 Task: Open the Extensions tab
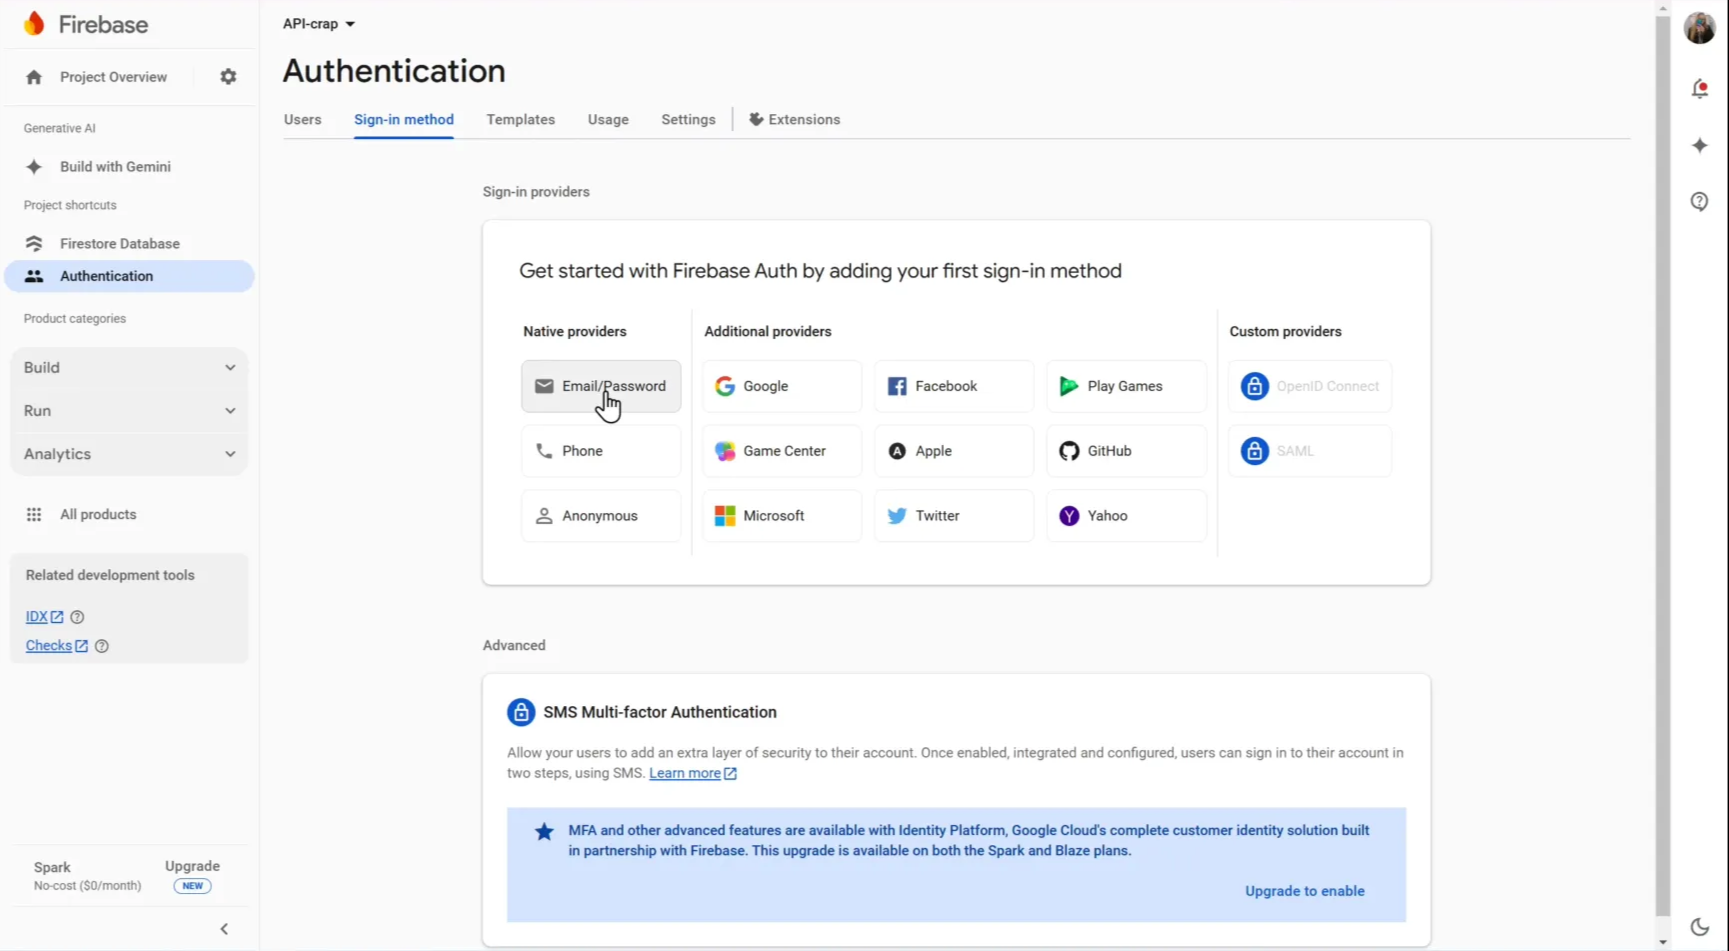click(795, 120)
